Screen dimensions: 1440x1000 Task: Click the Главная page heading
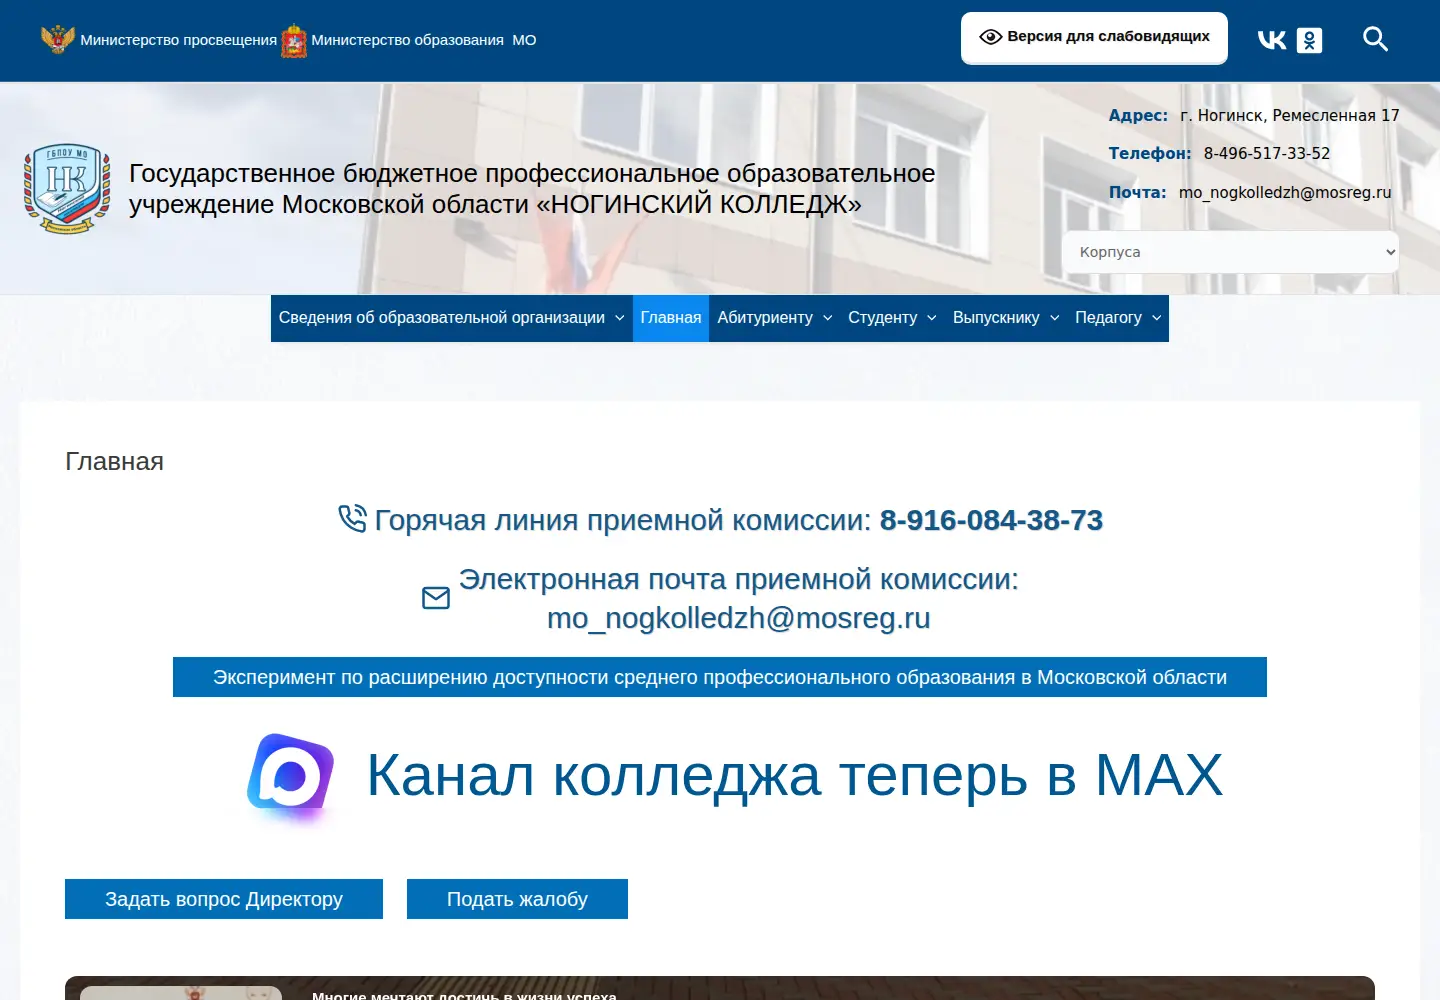pyautogui.click(x=114, y=461)
